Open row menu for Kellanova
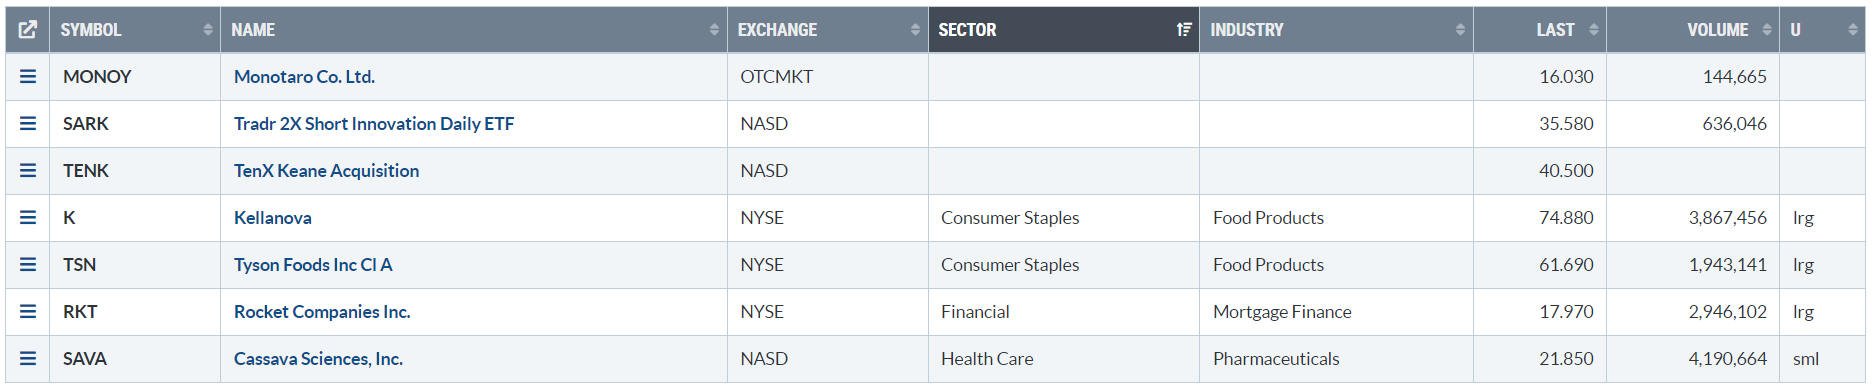 coord(28,218)
